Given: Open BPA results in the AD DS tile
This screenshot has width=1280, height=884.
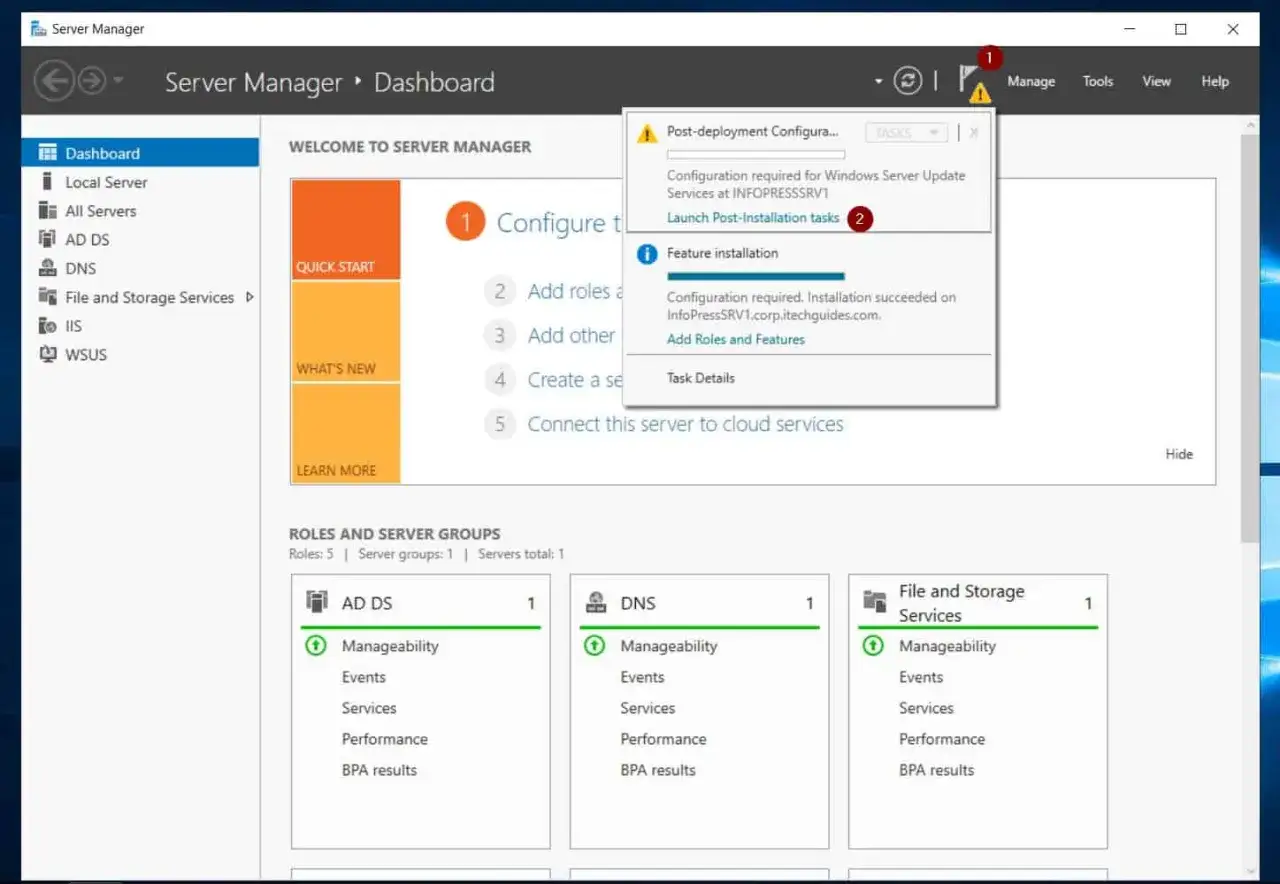Looking at the screenshot, I should pyautogui.click(x=379, y=770).
